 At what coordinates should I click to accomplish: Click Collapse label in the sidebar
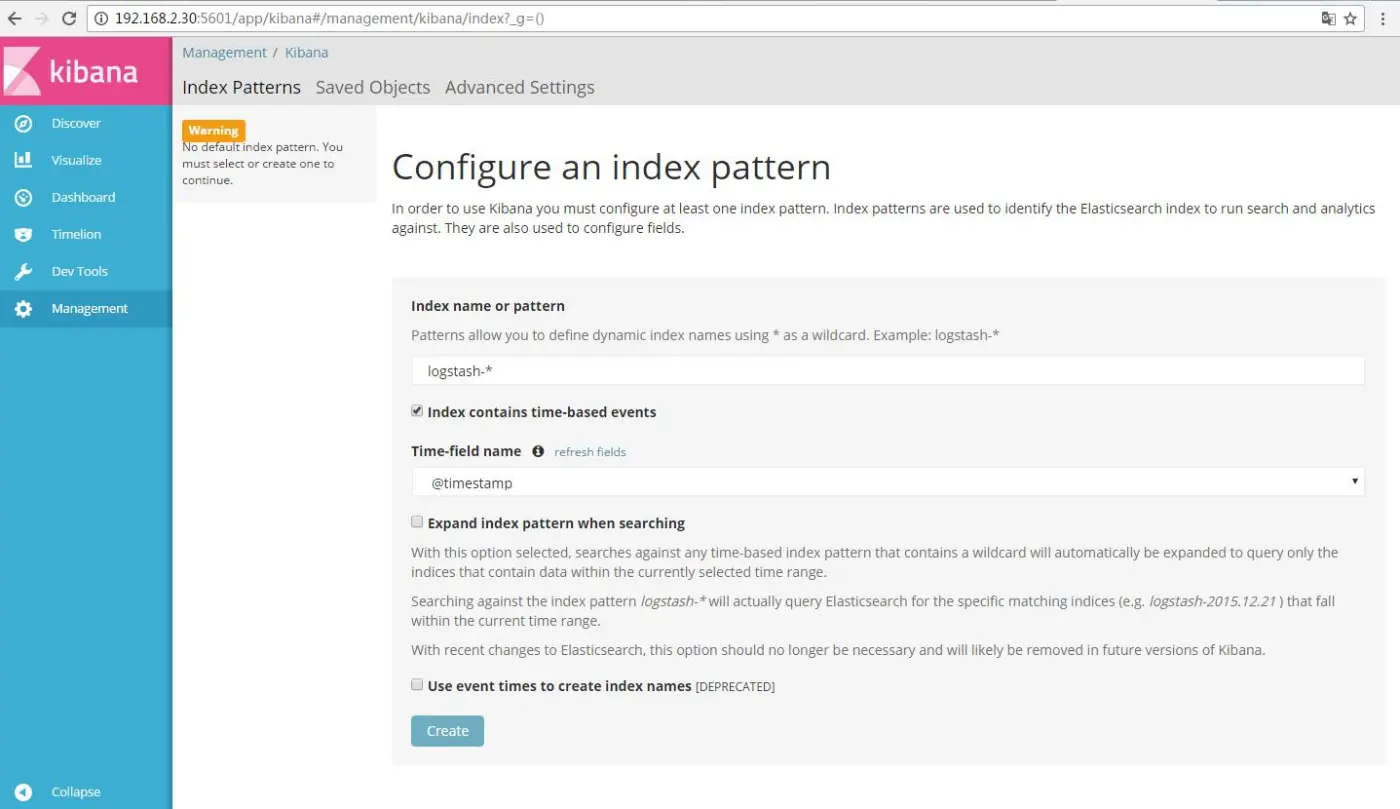[76, 791]
